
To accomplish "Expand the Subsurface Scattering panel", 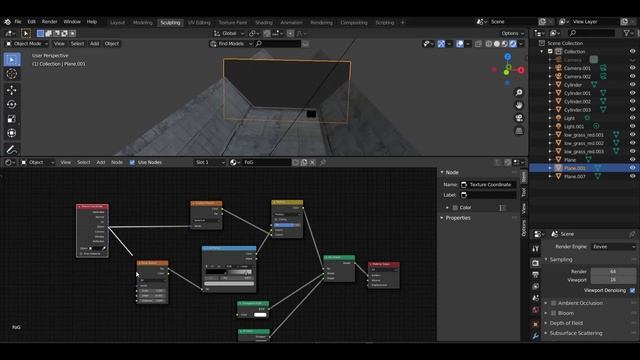I will point(576,333).
